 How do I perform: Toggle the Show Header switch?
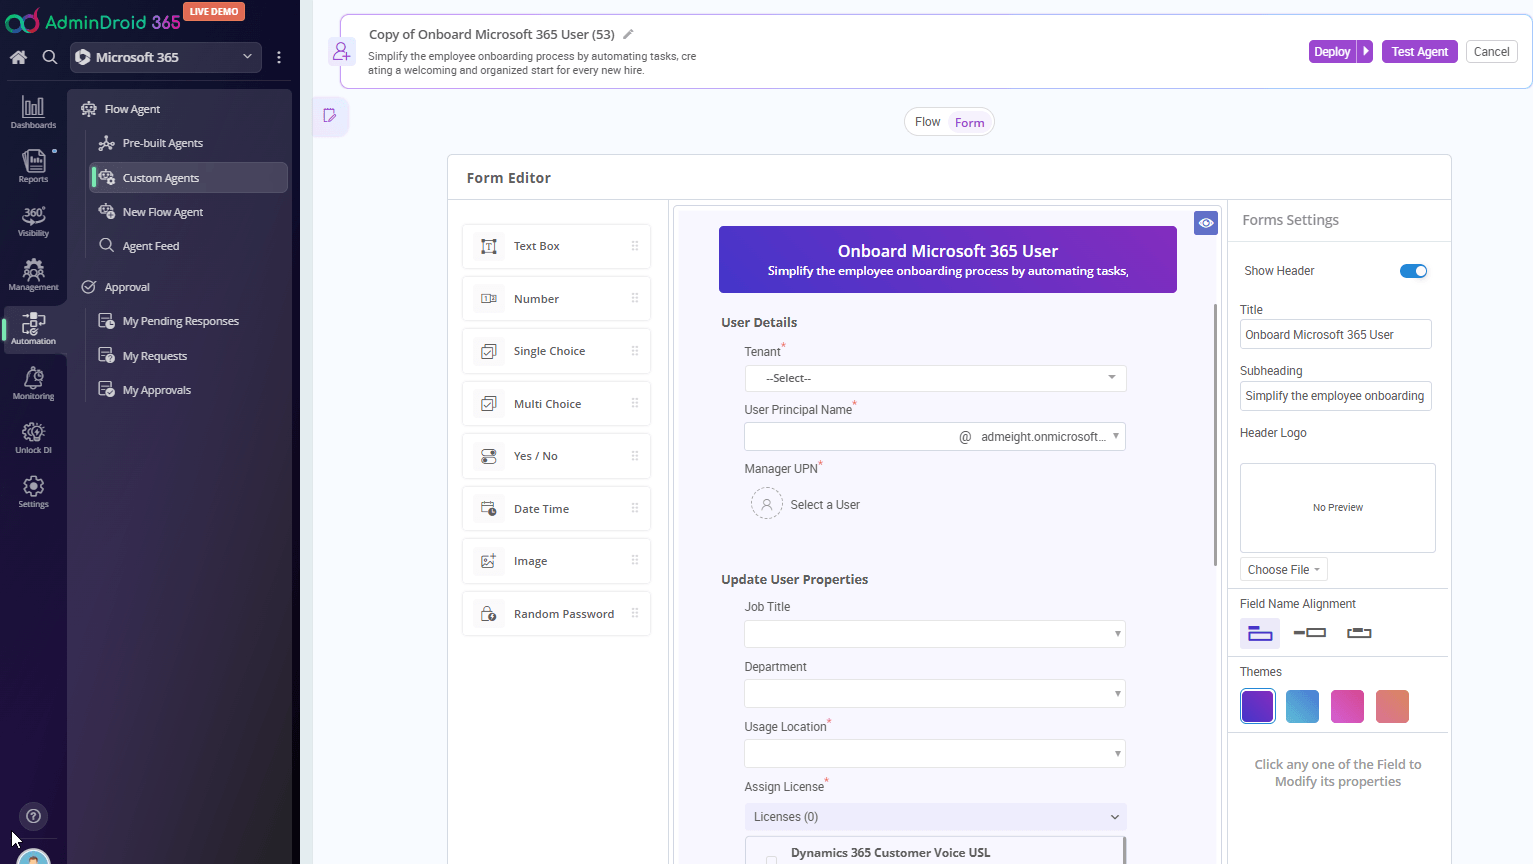(x=1413, y=271)
